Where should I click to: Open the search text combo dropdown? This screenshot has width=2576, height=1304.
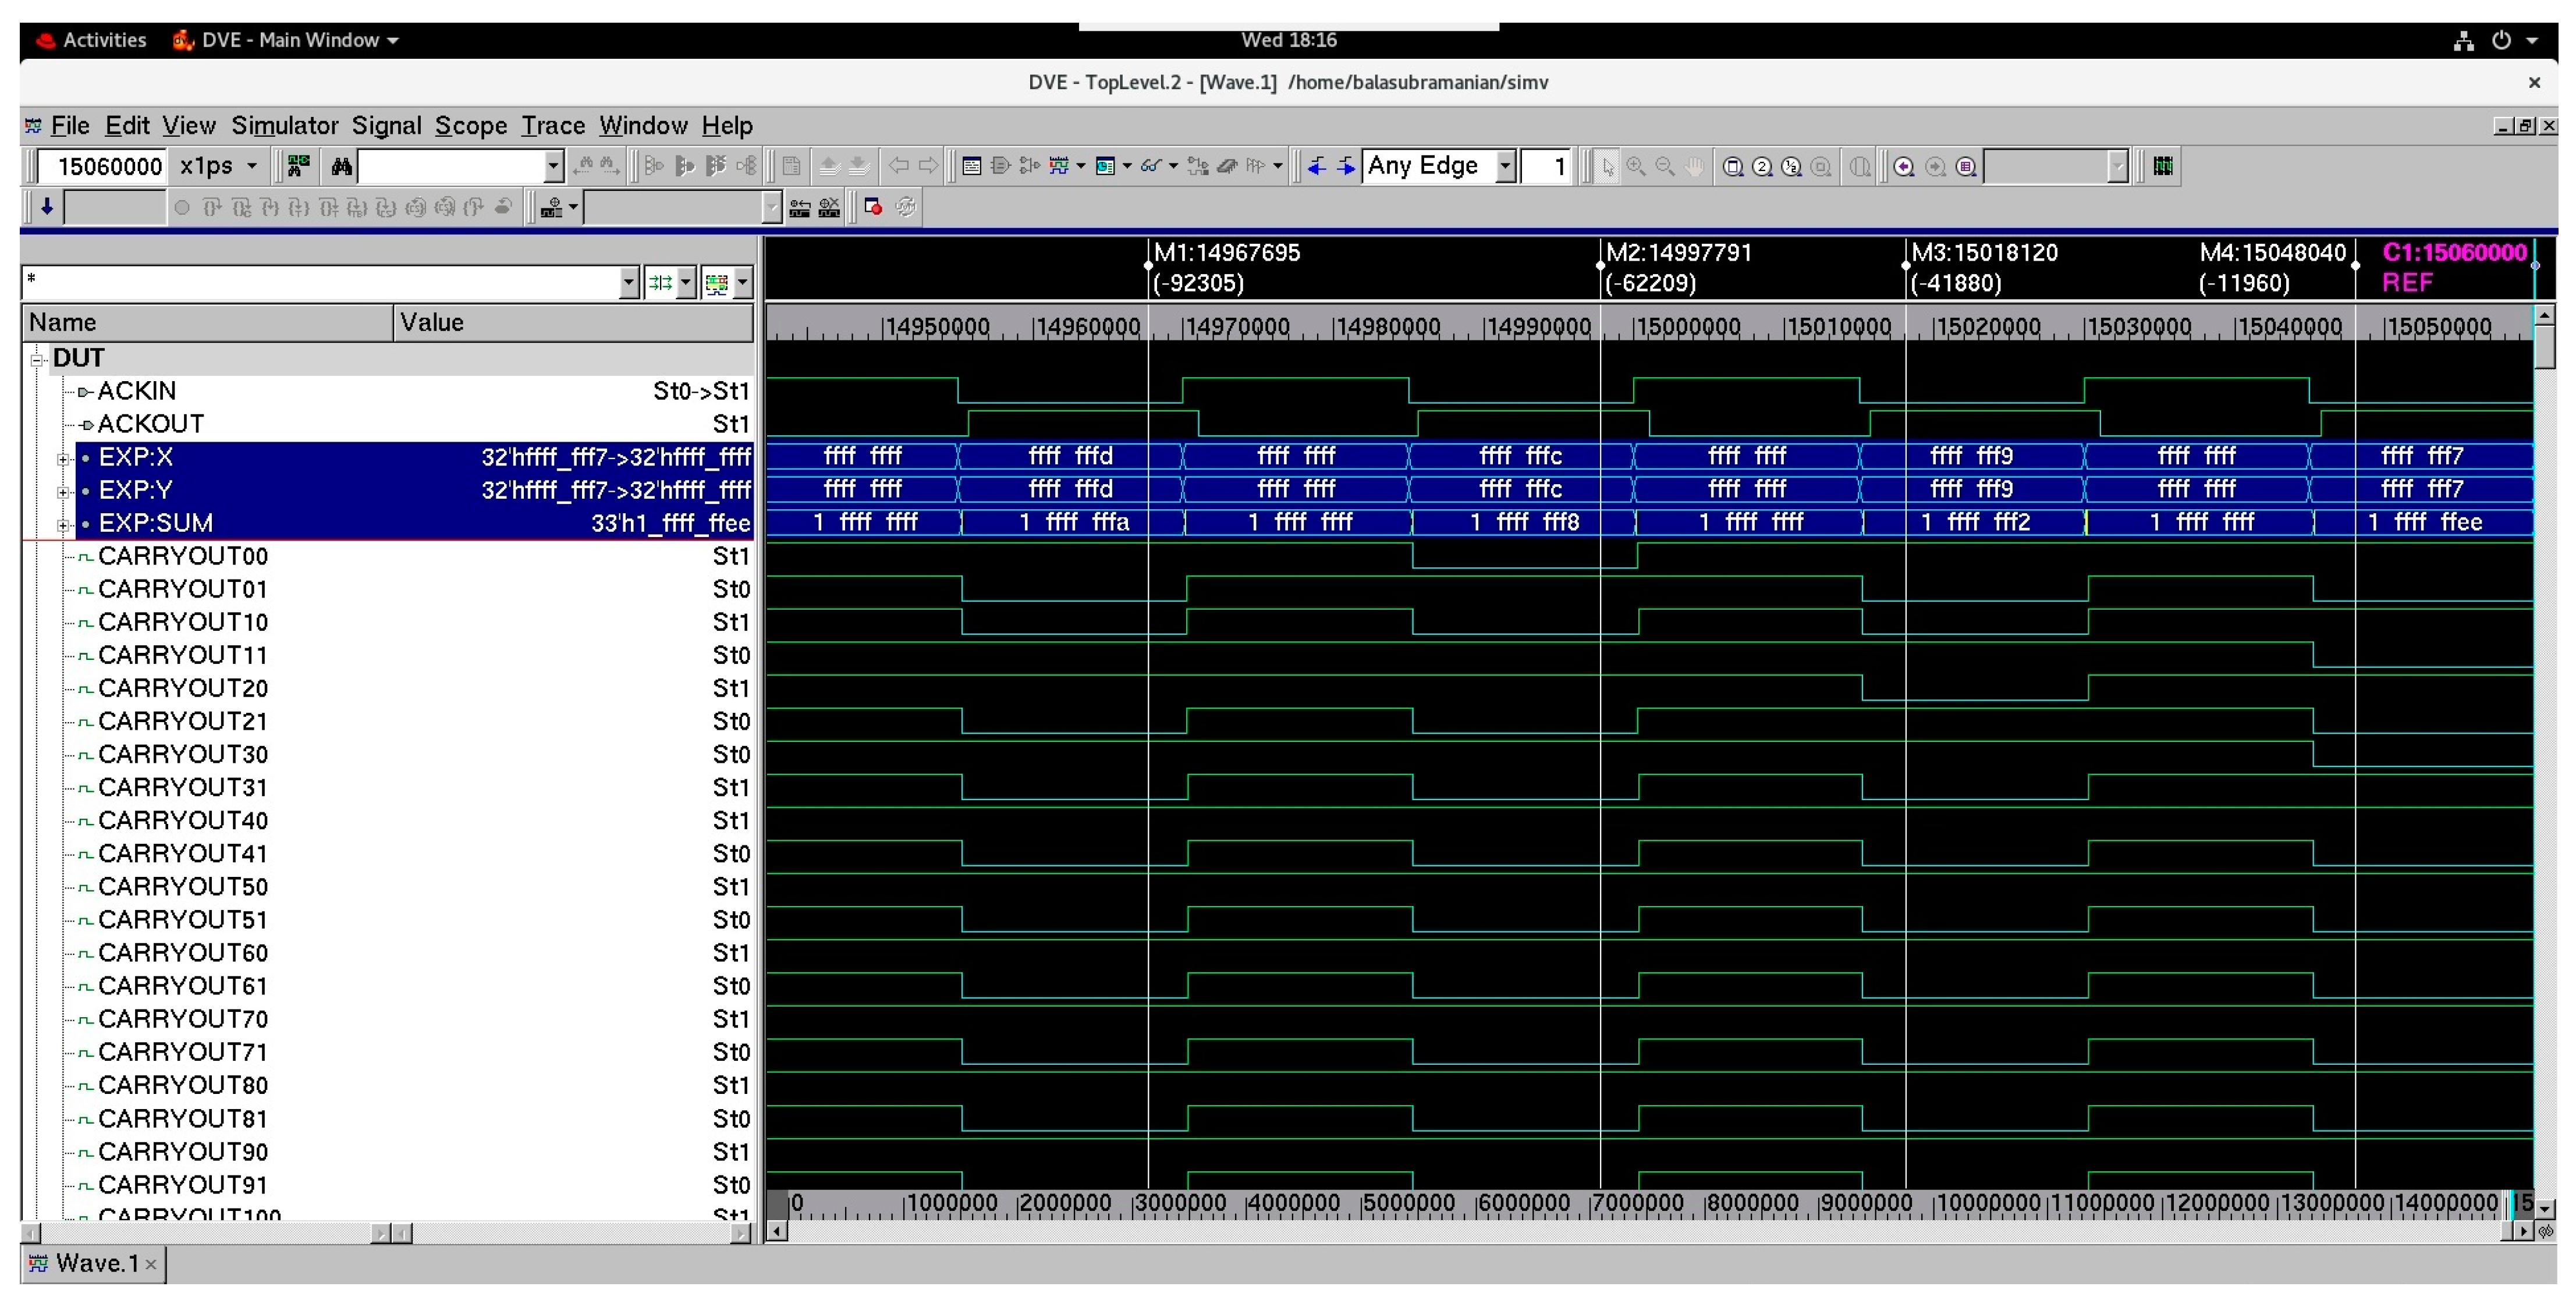pos(553,166)
